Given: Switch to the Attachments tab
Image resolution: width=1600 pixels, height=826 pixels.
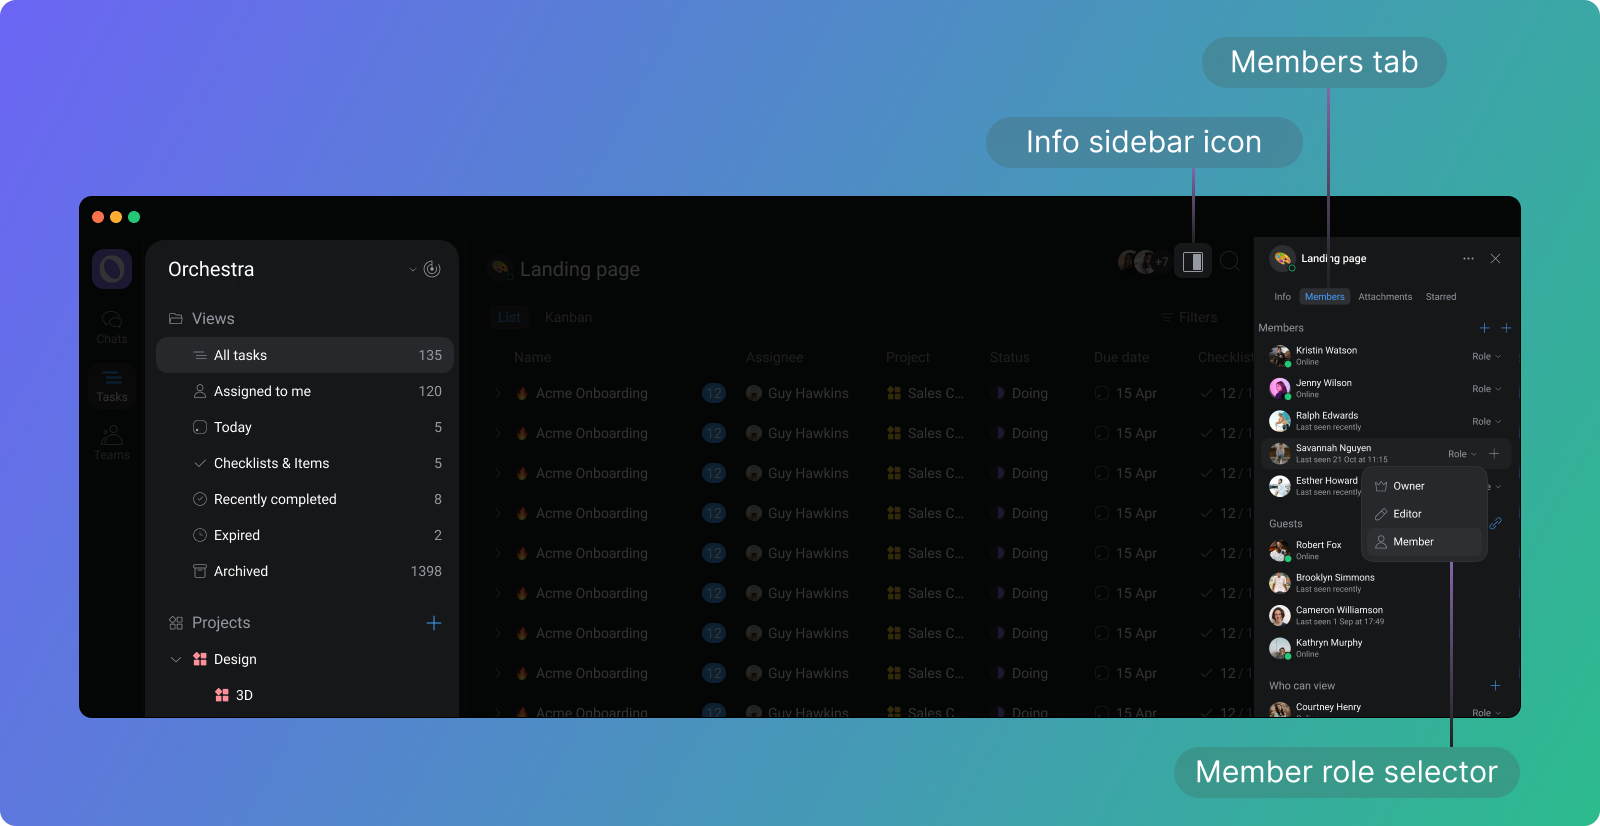Looking at the screenshot, I should [1385, 297].
